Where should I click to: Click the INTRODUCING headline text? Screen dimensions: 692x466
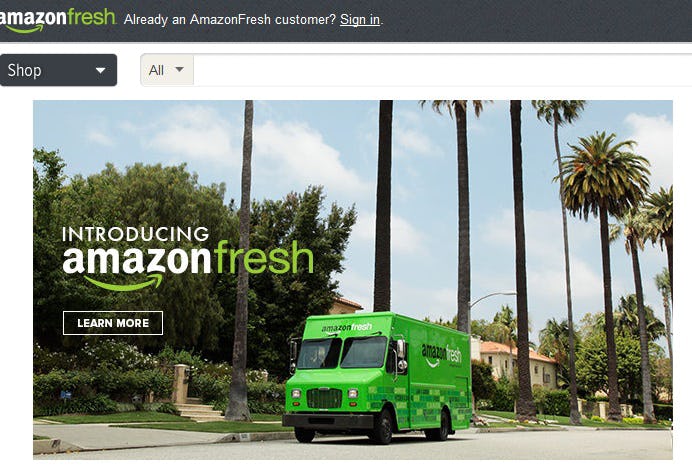point(135,234)
